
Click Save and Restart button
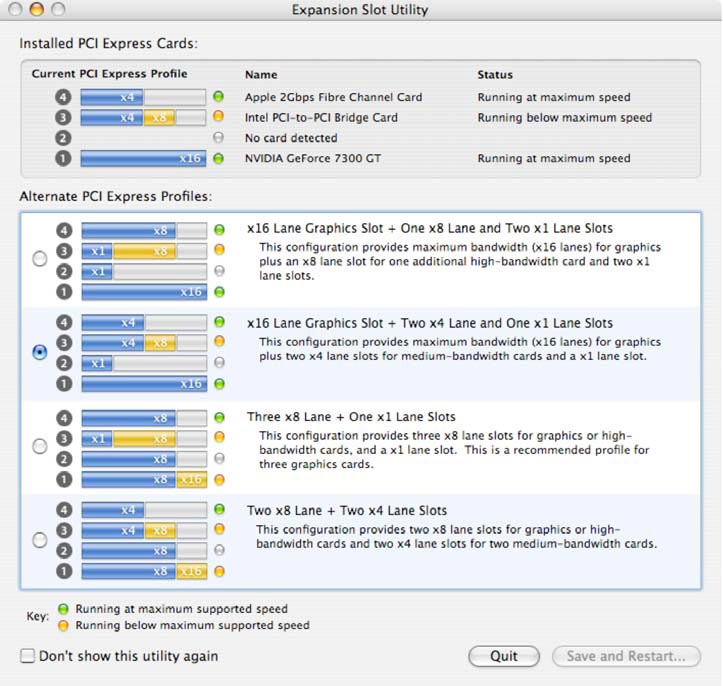pyautogui.click(x=626, y=656)
